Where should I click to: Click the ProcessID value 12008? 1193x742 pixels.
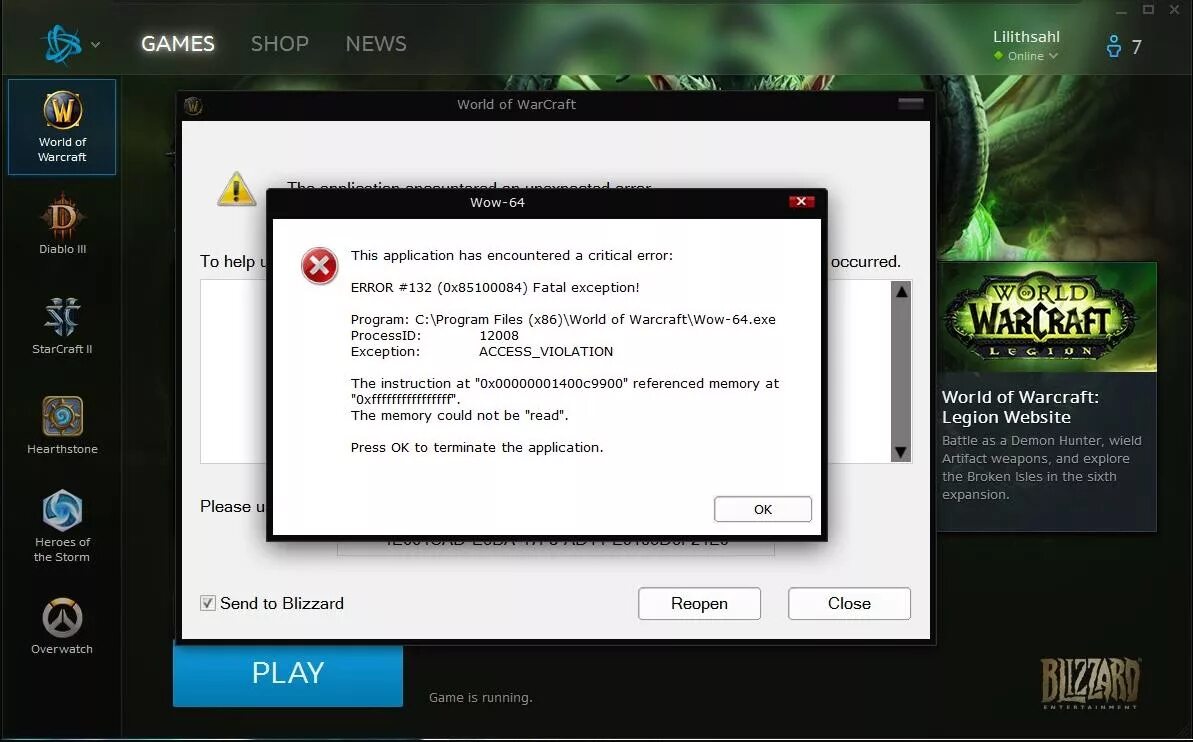click(x=499, y=336)
